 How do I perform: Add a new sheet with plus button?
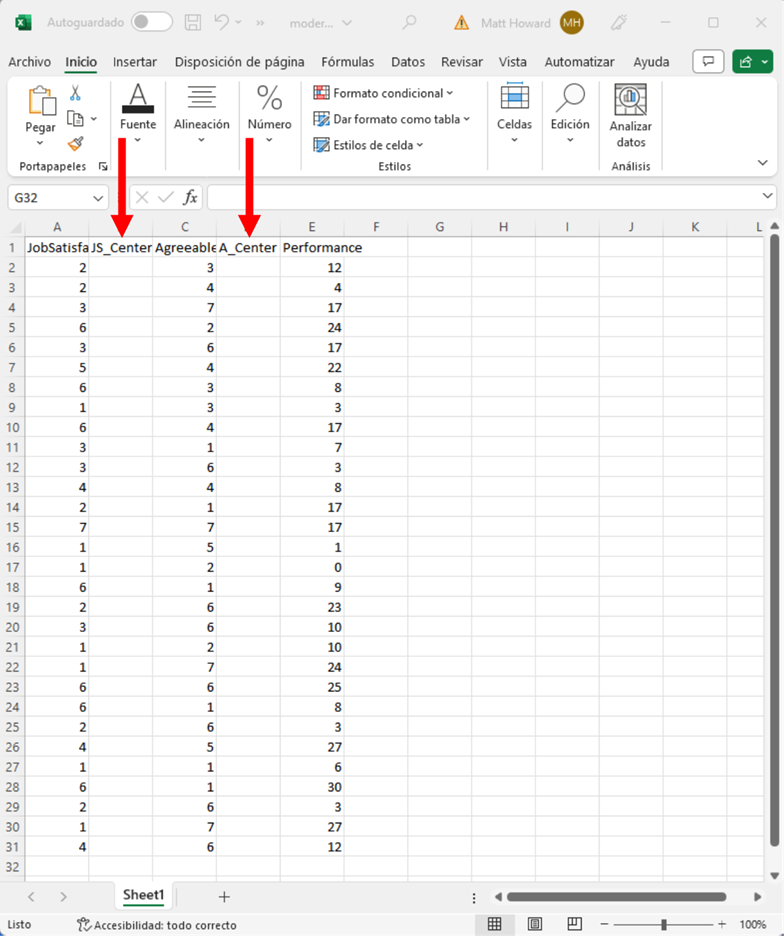[224, 897]
